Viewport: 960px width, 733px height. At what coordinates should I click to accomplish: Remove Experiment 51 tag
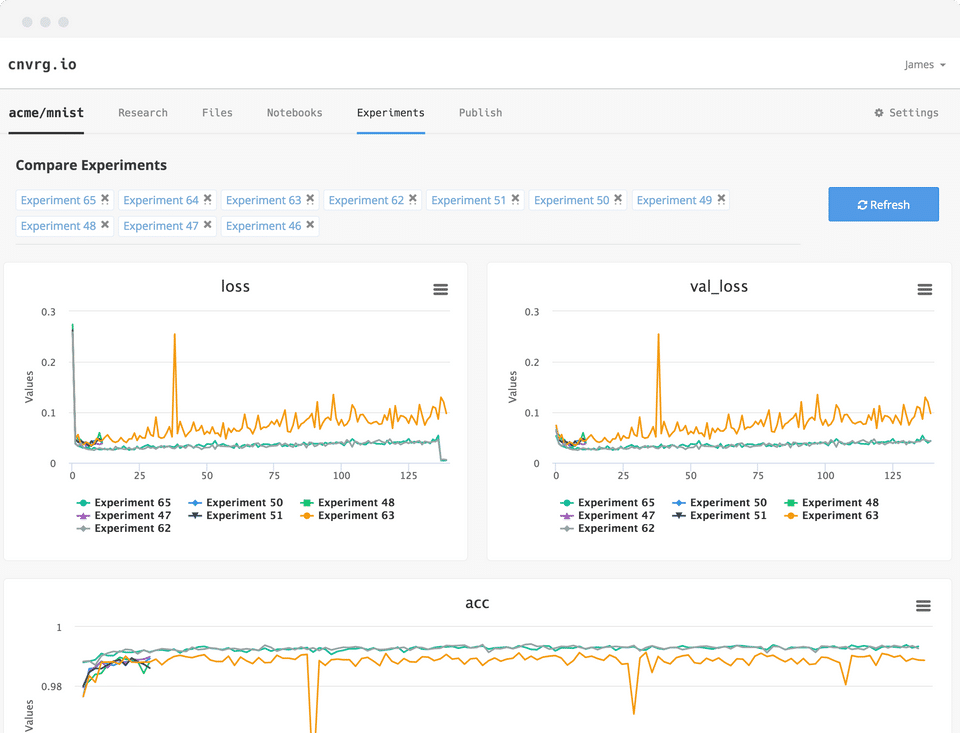(516, 199)
